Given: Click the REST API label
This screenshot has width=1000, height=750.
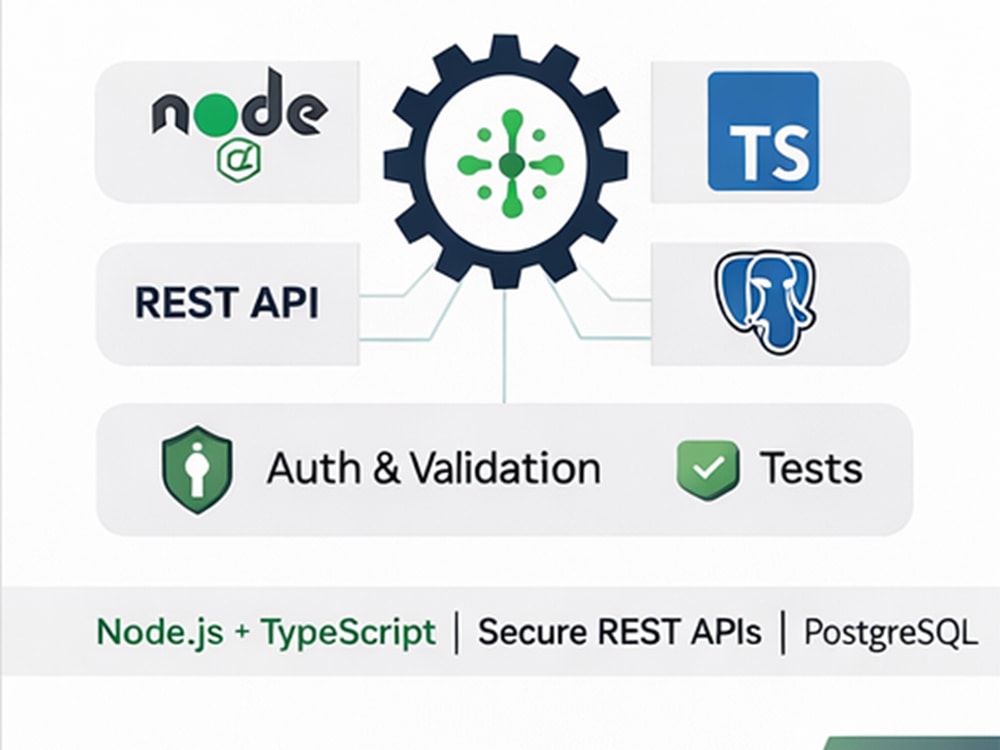Looking at the screenshot, I should [x=226, y=302].
